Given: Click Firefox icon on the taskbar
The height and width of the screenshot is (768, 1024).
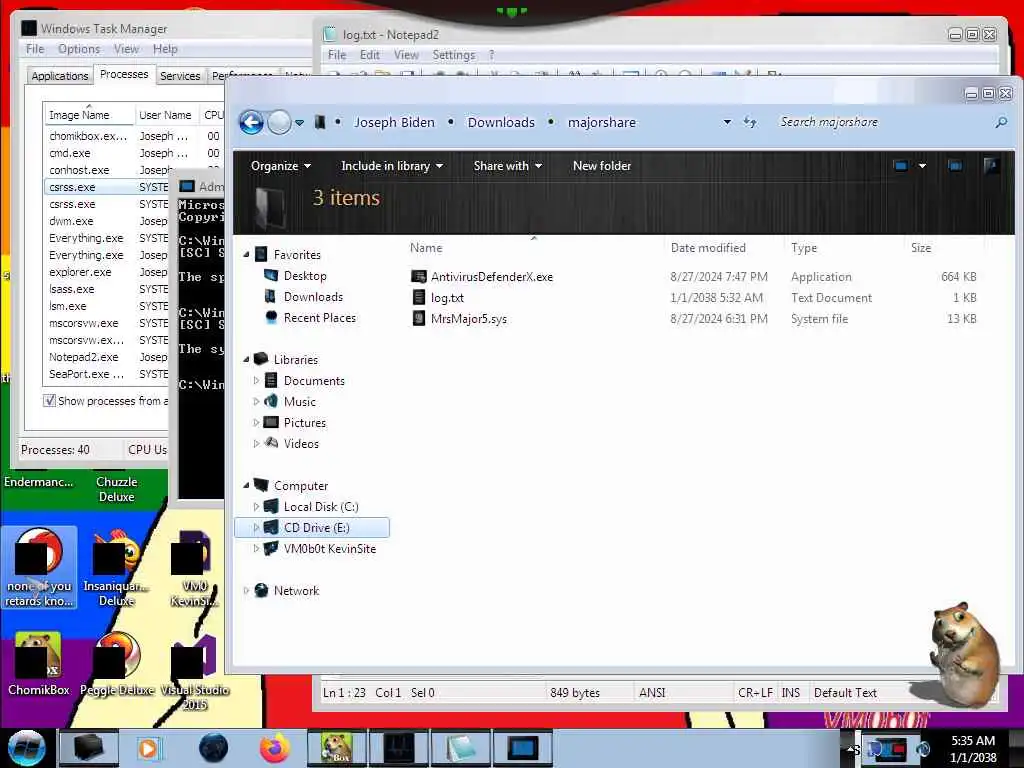Looking at the screenshot, I should 275,748.
